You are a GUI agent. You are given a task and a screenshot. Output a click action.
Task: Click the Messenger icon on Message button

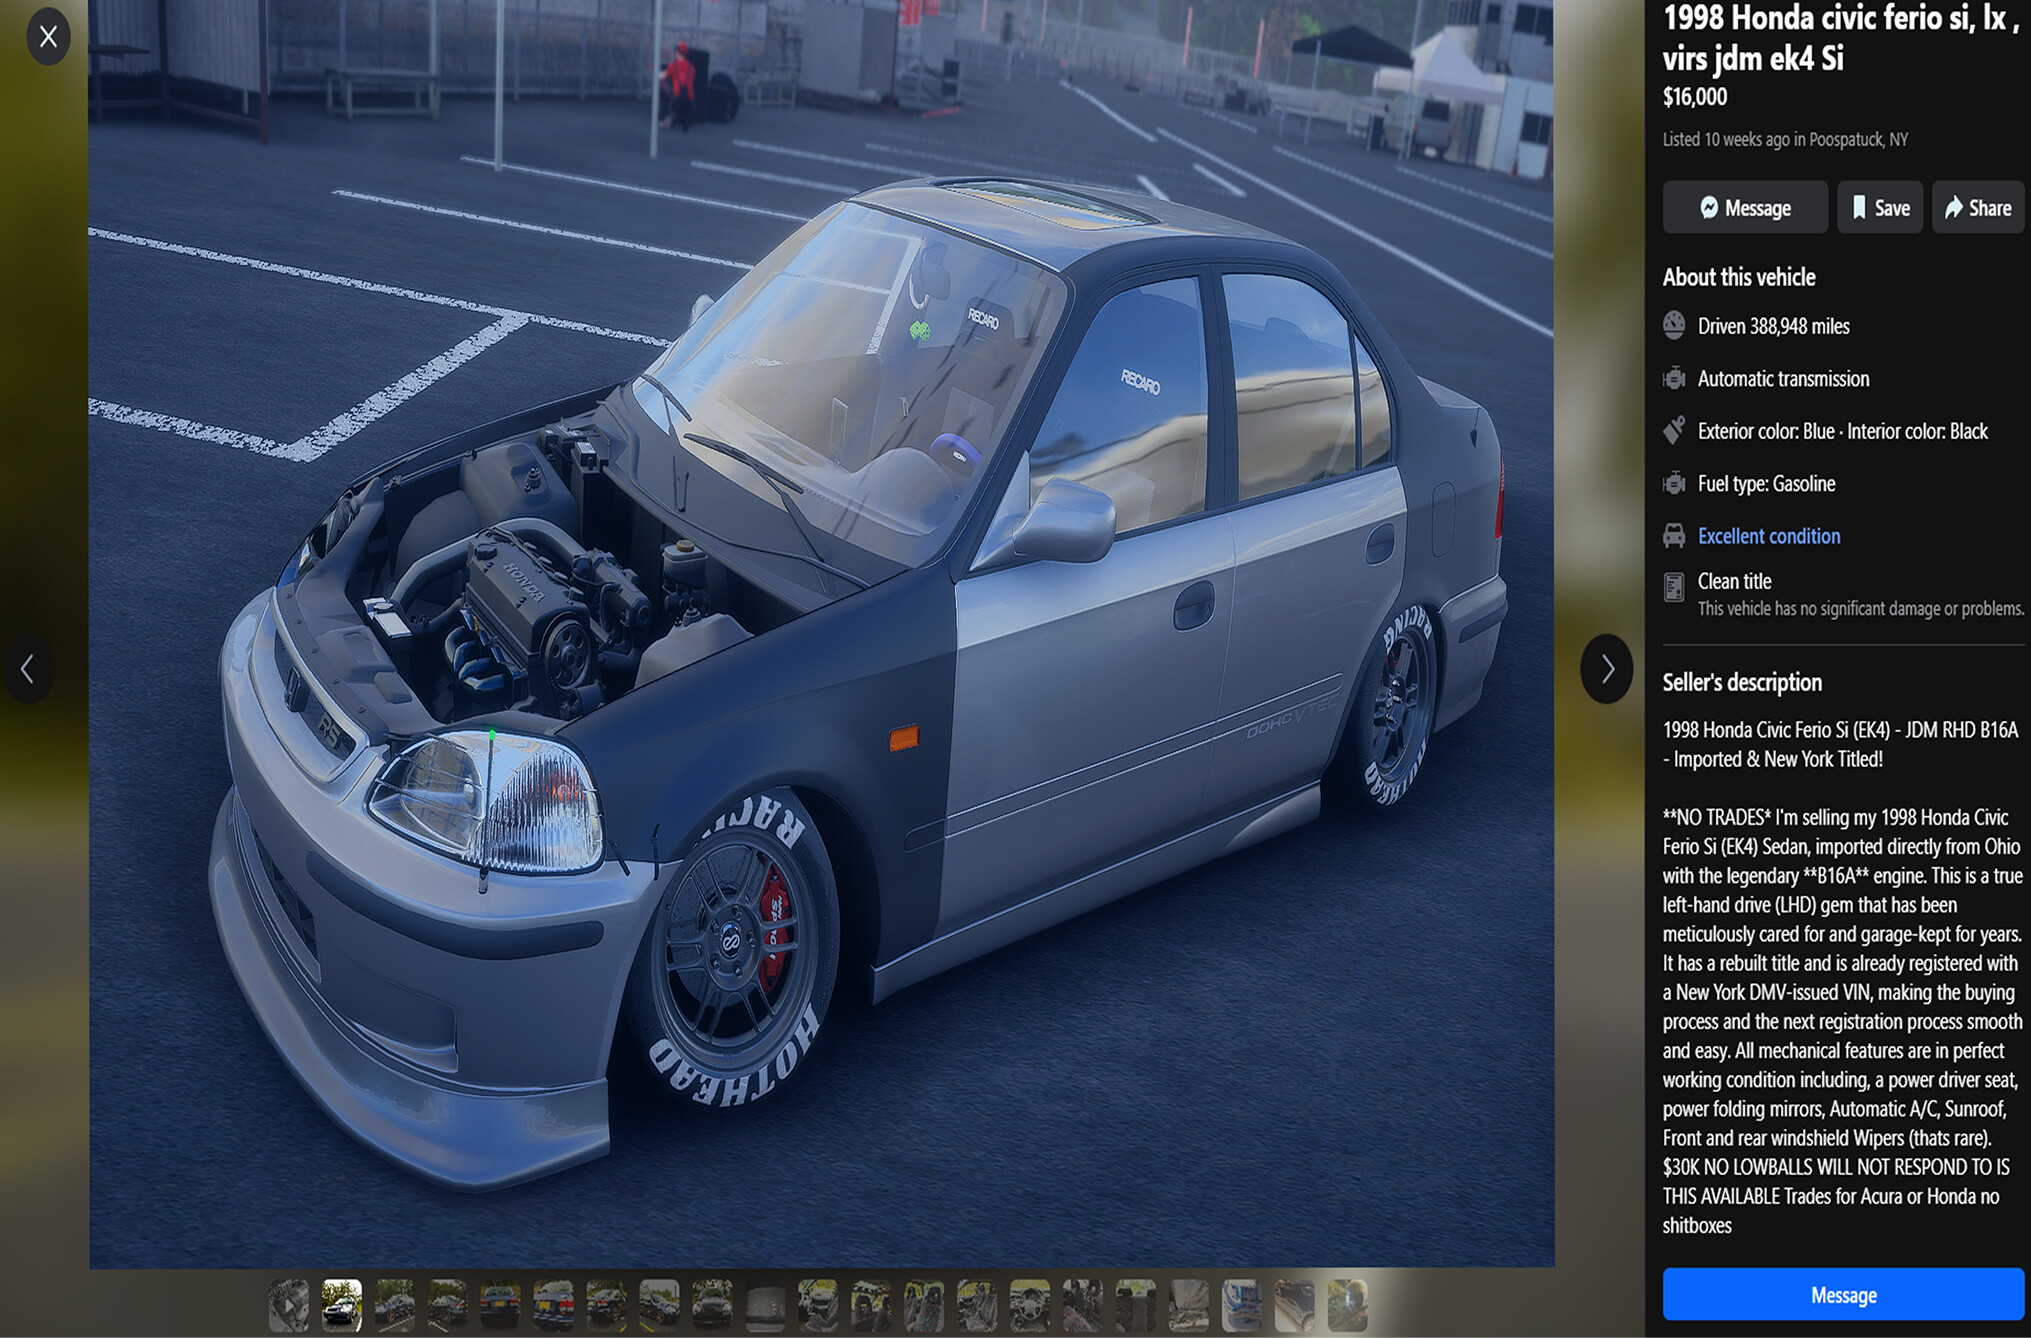point(1709,208)
